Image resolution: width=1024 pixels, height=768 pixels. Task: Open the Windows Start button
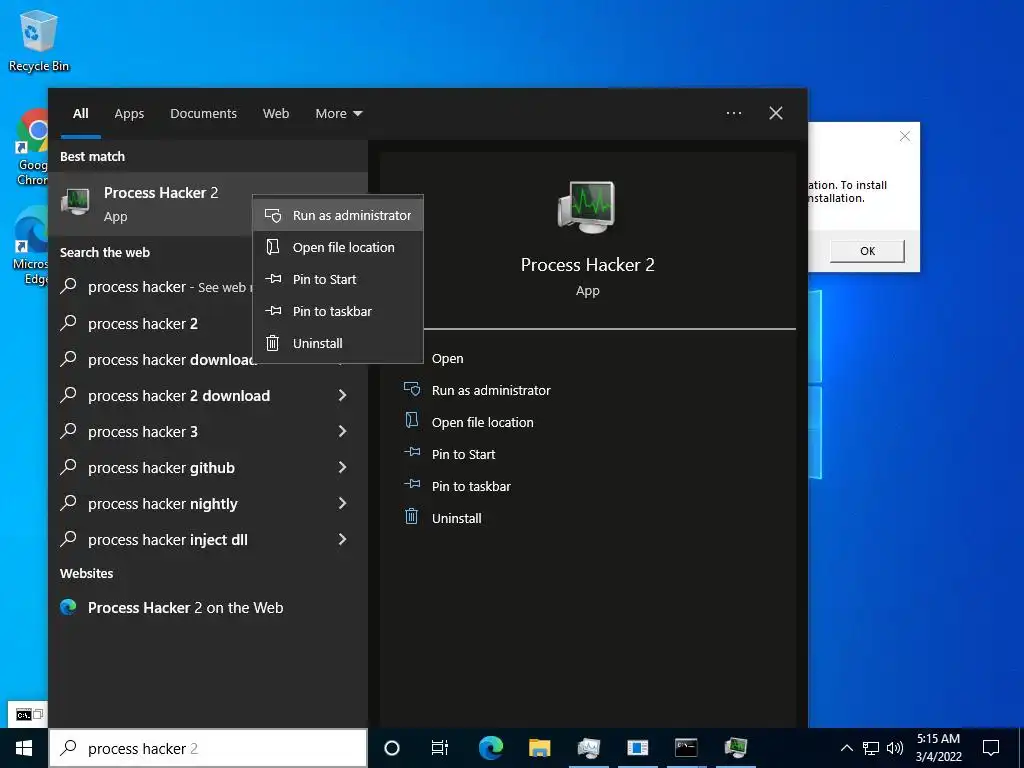[24, 748]
